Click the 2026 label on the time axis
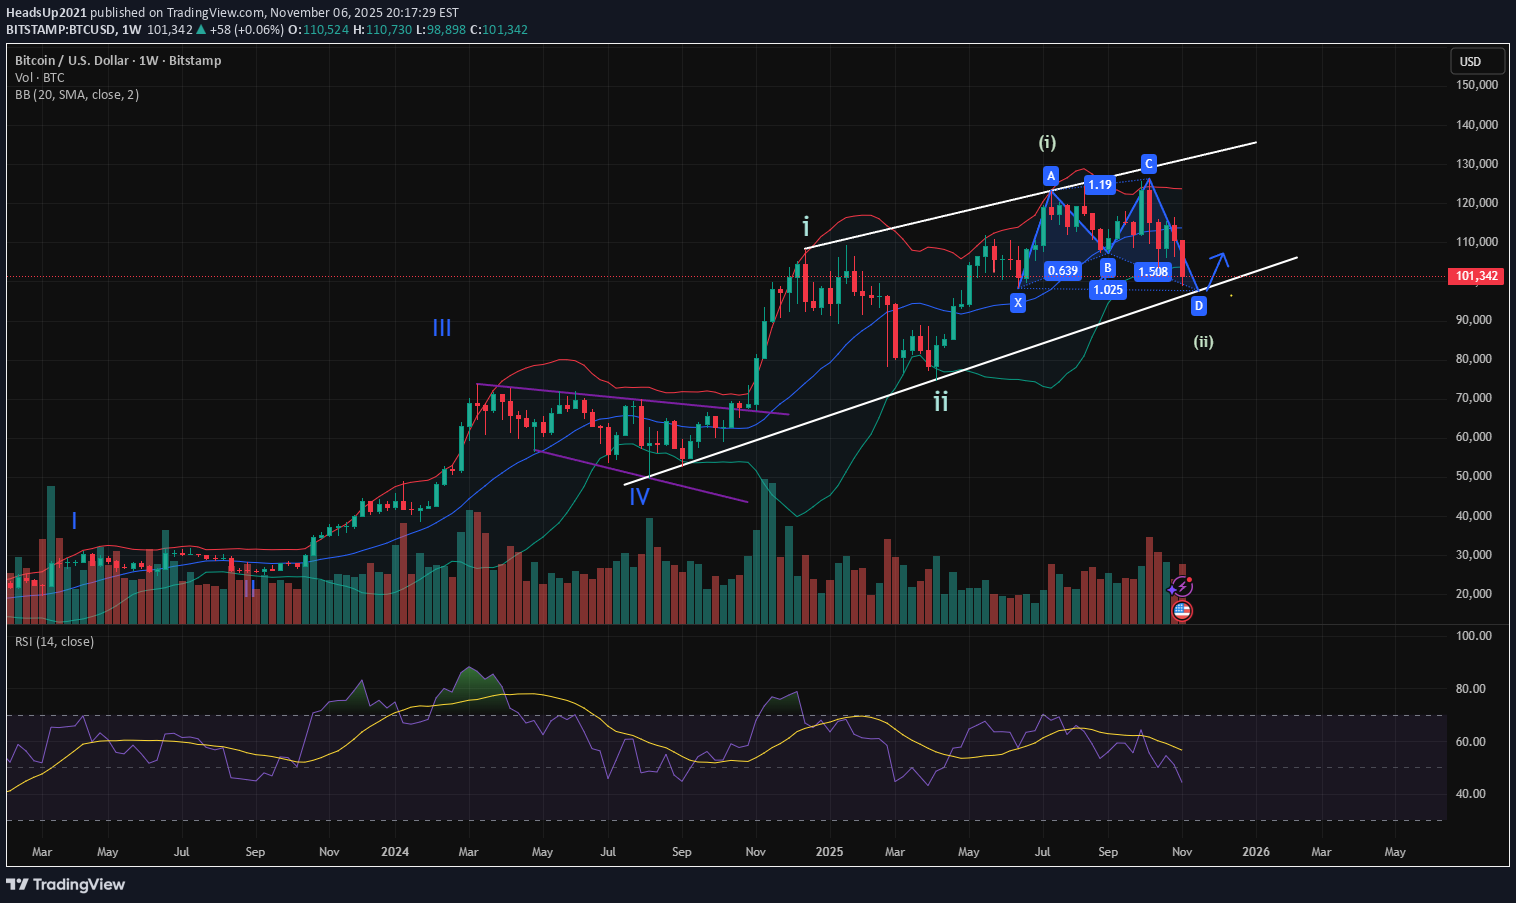Image resolution: width=1516 pixels, height=903 pixels. click(1255, 852)
